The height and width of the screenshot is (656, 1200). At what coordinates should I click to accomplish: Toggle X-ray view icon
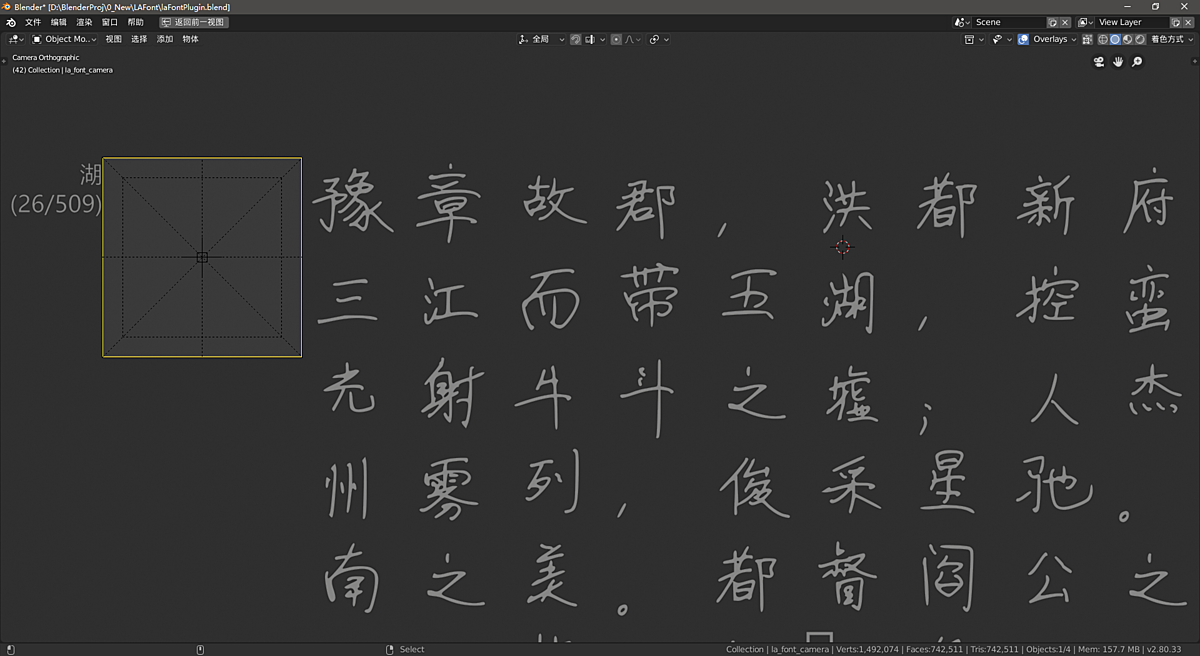(x=1088, y=39)
